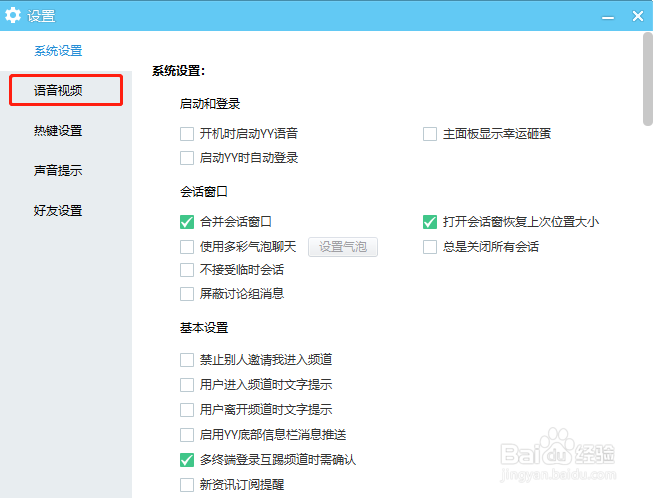653x498 pixels.
Task: Enable 用户离开频道时文字提示
Action: (187, 410)
